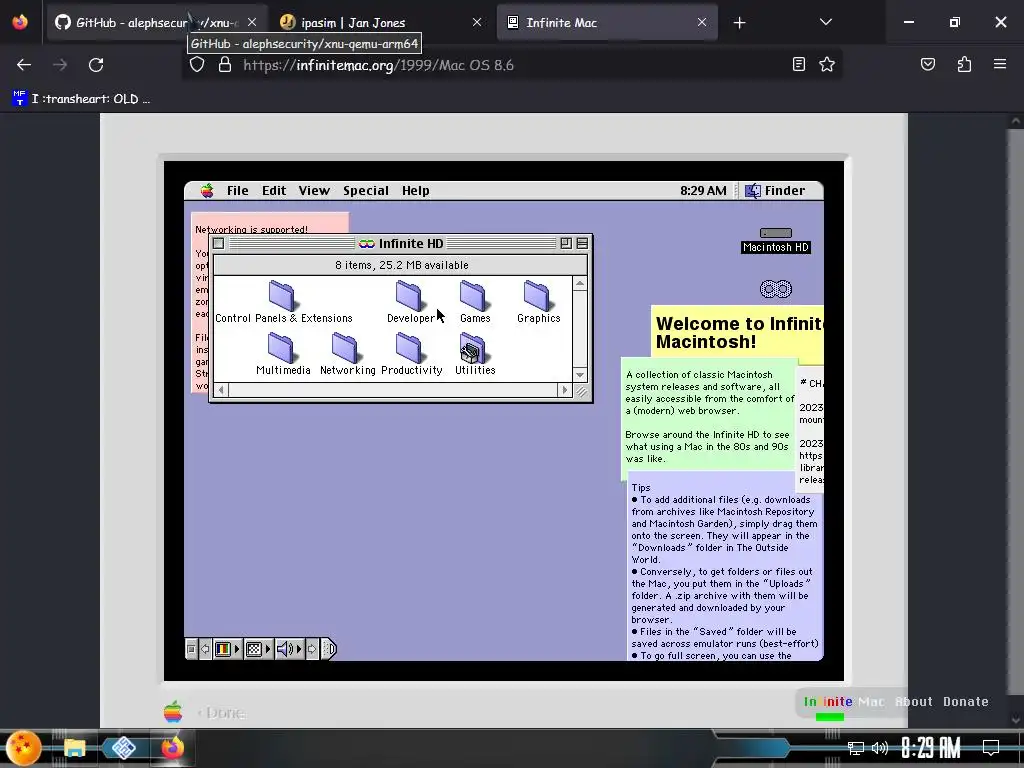Open the Control Strip monitor color depth module

(227, 649)
